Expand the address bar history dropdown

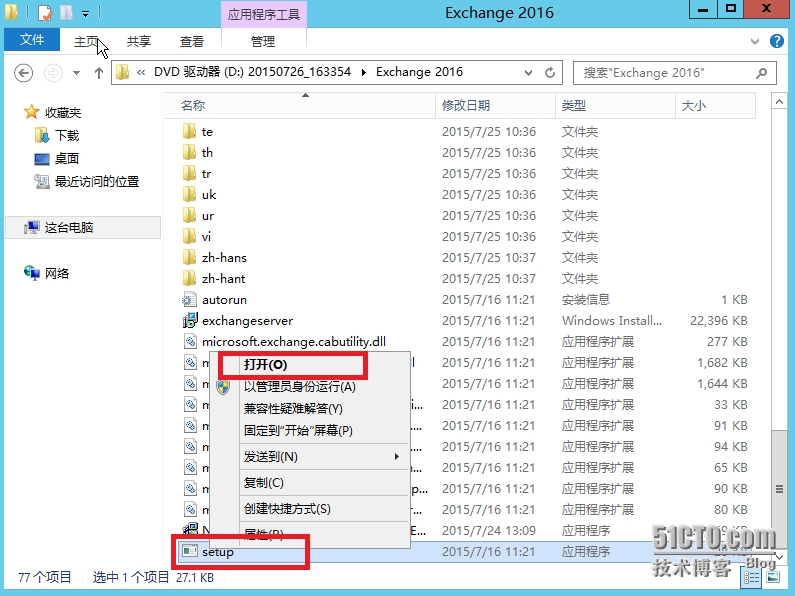(528, 72)
